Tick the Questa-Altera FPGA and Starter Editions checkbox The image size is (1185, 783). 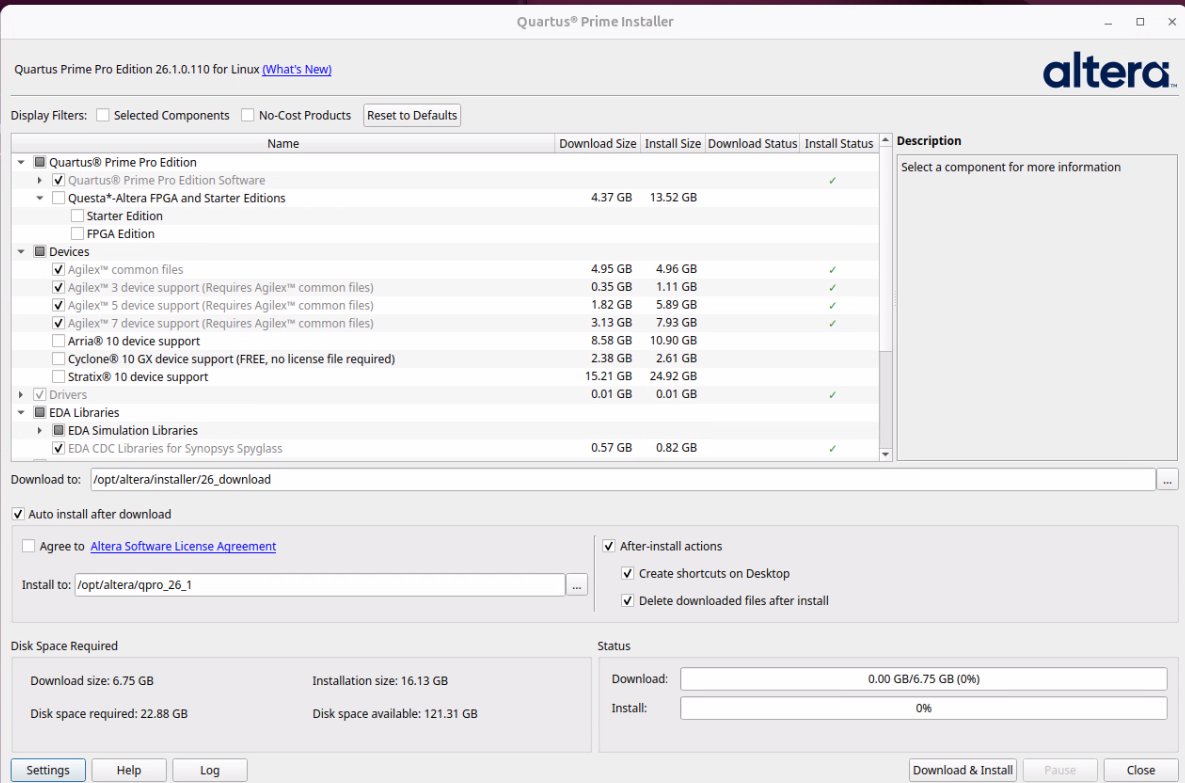(58, 198)
